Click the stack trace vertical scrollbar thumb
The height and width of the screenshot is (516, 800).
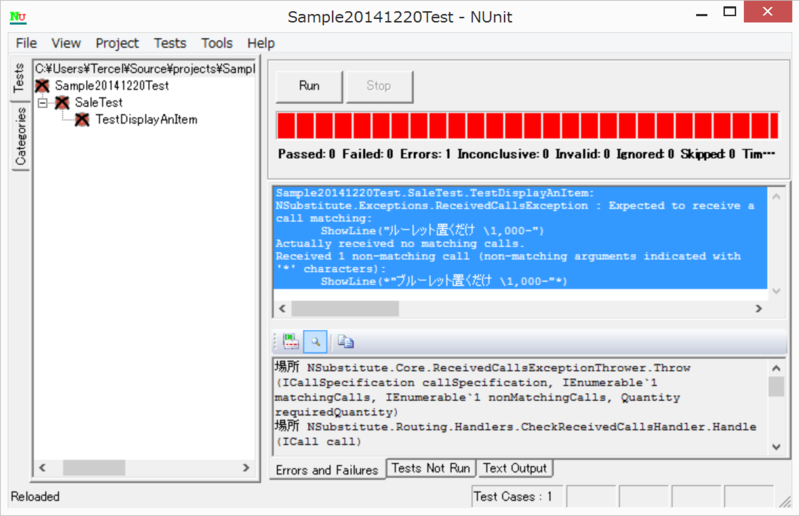pyautogui.click(x=776, y=386)
